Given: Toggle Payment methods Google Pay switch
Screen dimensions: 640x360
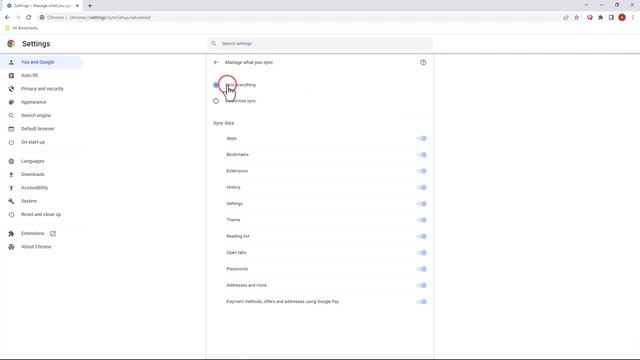Looking at the screenshot, I should point(422,302).
